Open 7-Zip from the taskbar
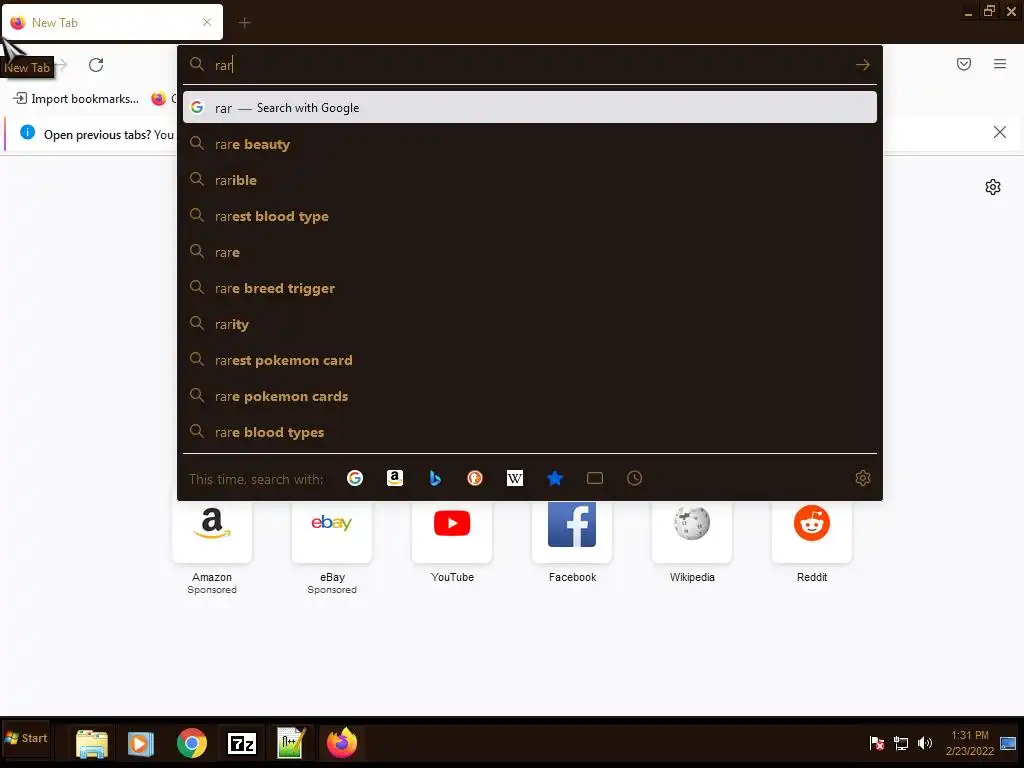The image size is (1024, 768). tap(242, 743)
